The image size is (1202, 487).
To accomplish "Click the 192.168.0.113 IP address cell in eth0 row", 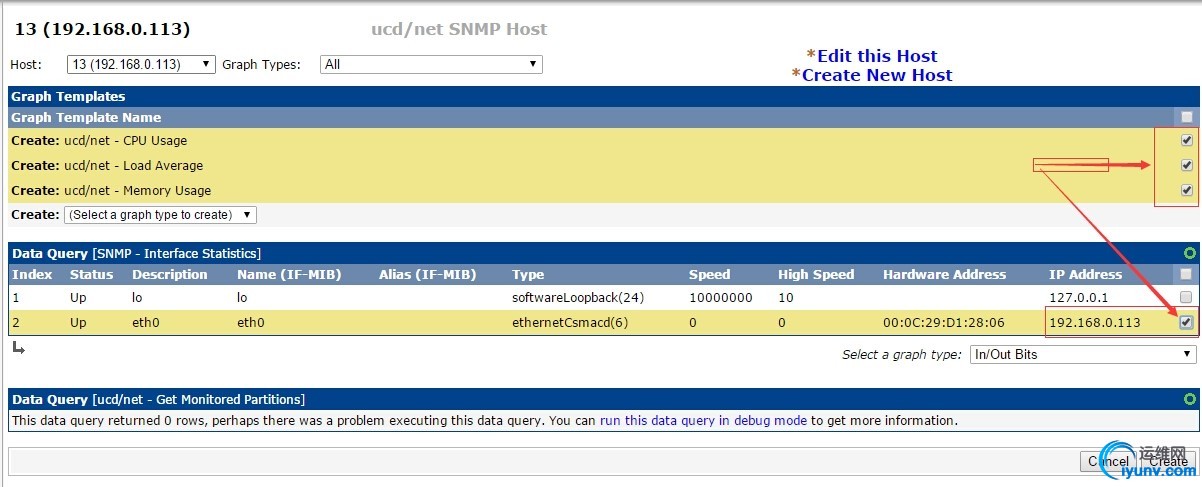I will (1095, 323).
